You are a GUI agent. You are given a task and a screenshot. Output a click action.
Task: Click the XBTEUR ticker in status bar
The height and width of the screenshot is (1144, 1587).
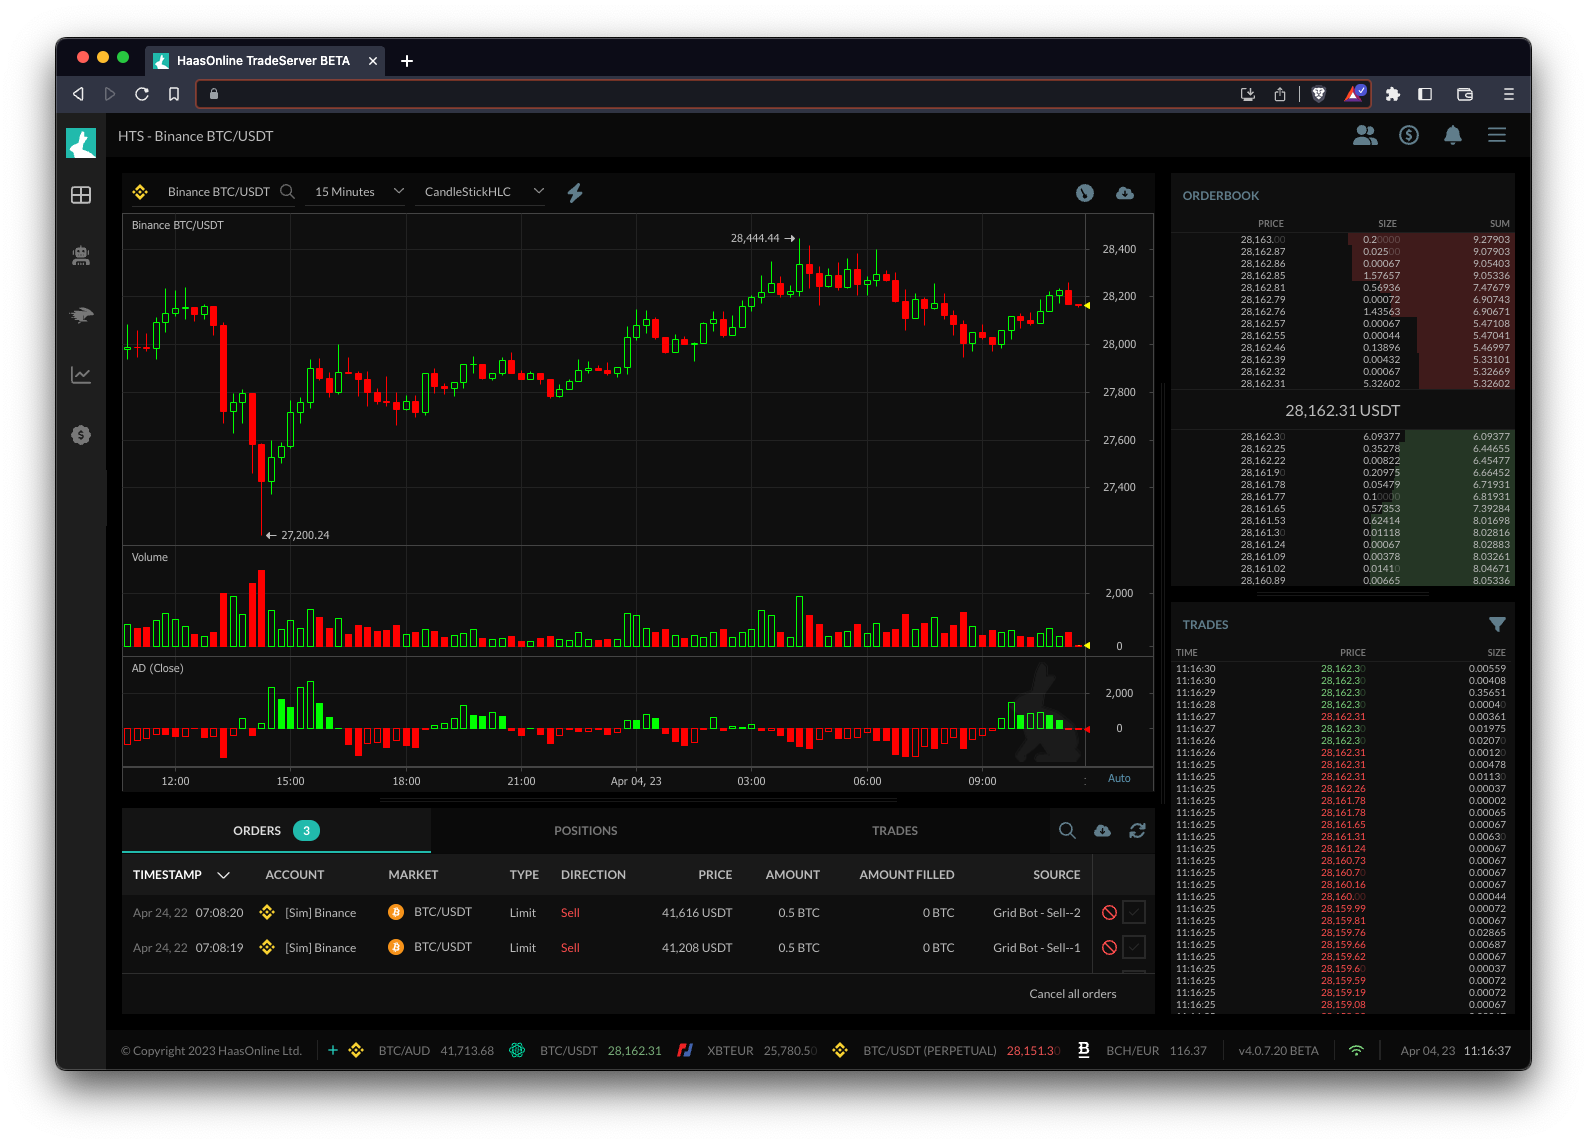pyautogui.click(x=746, y=1051)
